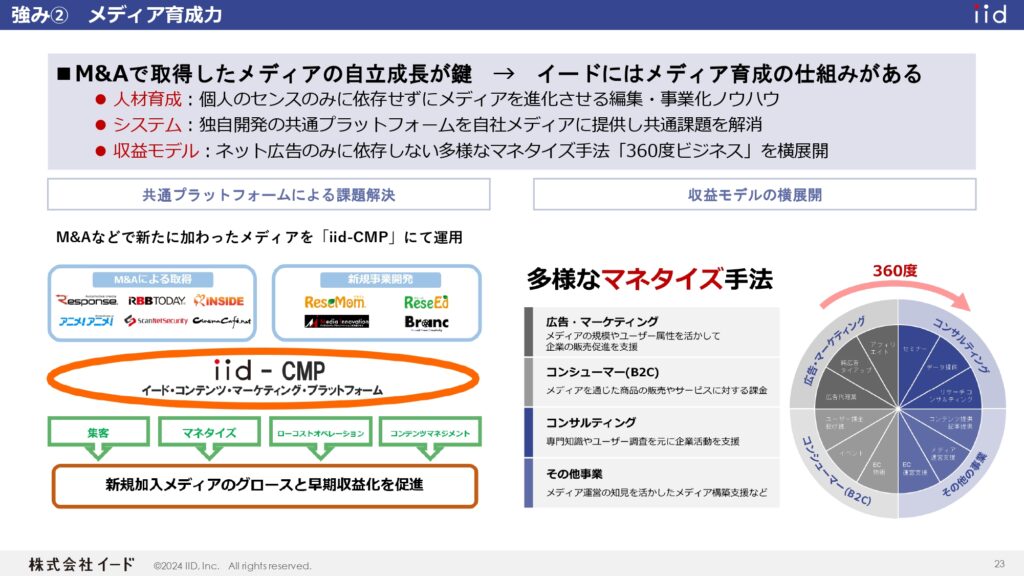Click the iid logo in the header

(991, 14)
